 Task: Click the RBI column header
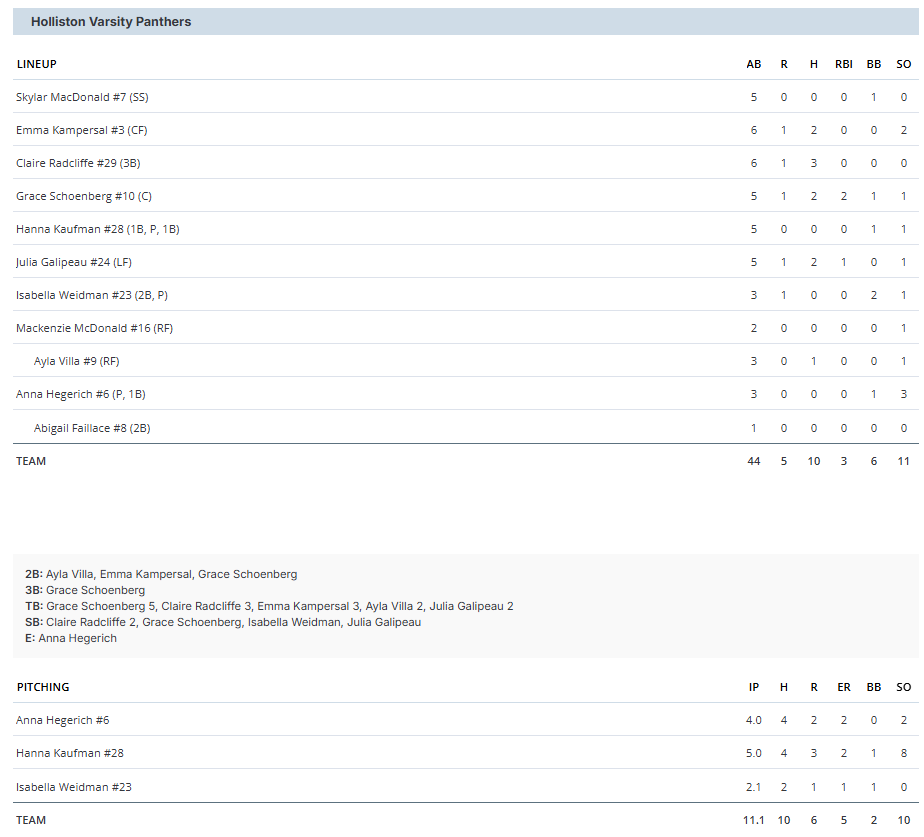tap(843, 64)
